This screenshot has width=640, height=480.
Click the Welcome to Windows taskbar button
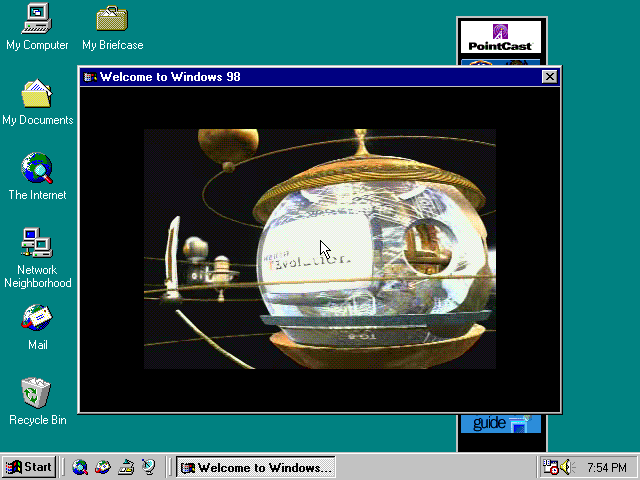[x=256, y=467]
